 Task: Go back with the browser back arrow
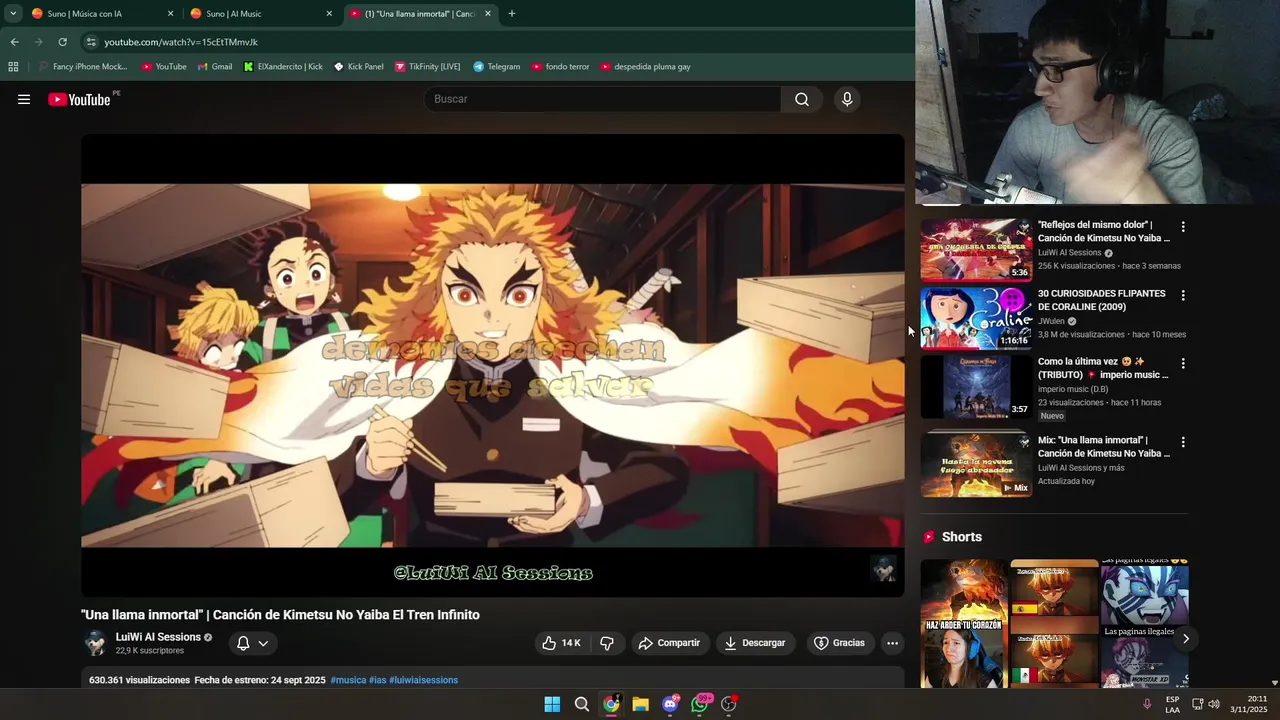click(x=14, y=42)
